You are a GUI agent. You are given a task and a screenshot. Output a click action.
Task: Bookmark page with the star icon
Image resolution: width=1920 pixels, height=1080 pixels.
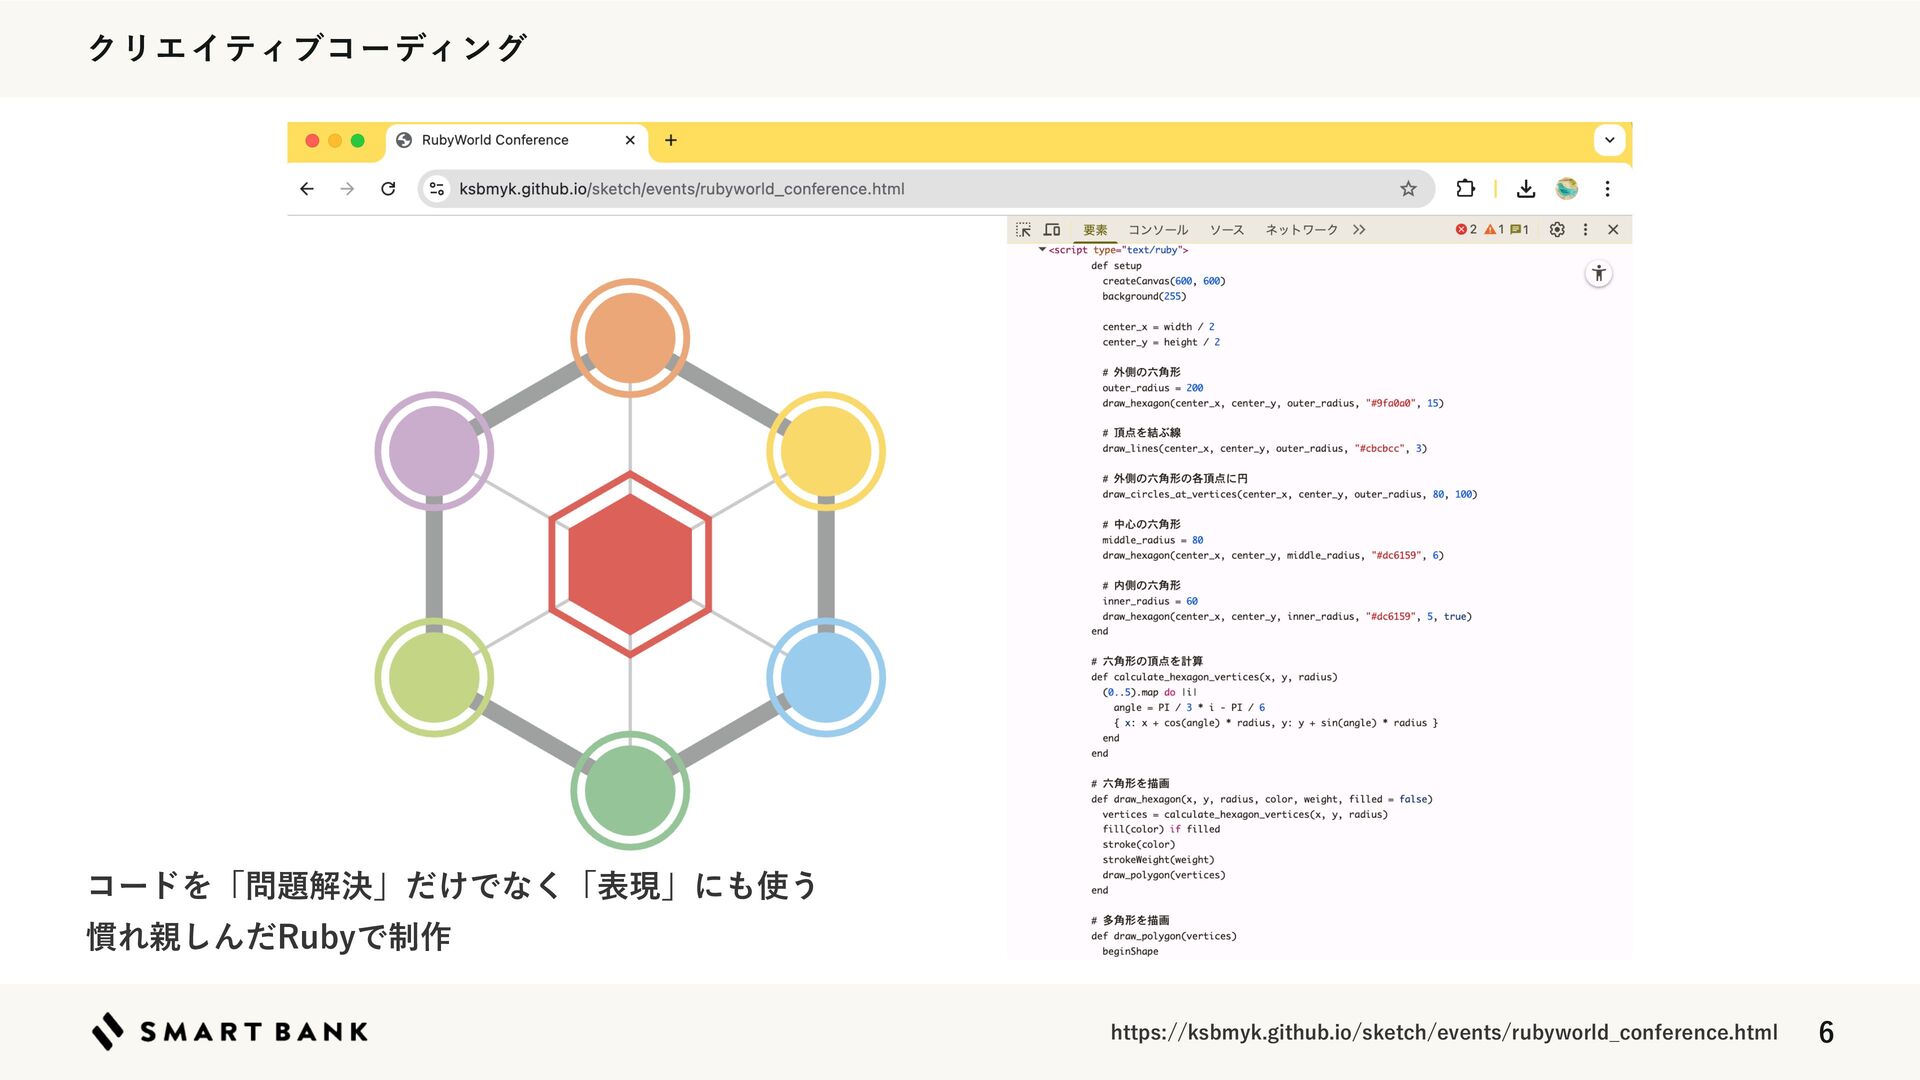[1408, 189]
